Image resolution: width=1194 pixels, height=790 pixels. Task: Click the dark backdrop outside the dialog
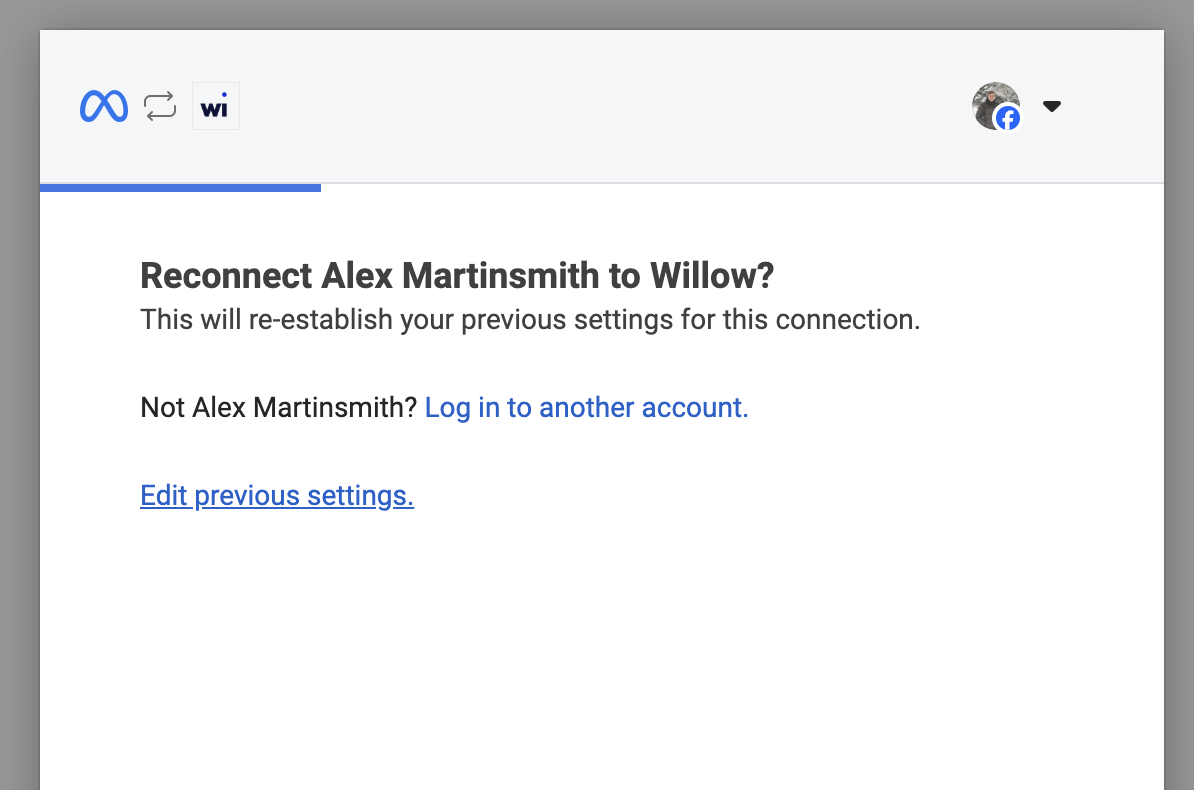18,400
